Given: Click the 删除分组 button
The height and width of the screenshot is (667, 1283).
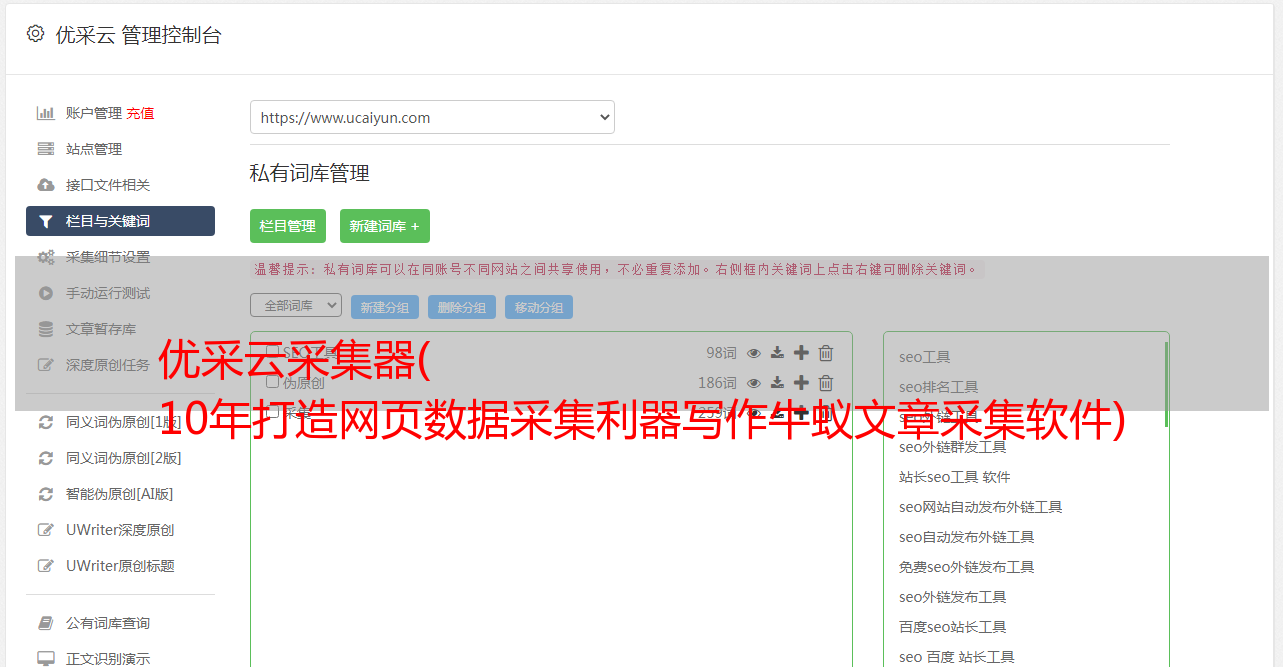Looking at the screenshot, I should coord(462,307).
